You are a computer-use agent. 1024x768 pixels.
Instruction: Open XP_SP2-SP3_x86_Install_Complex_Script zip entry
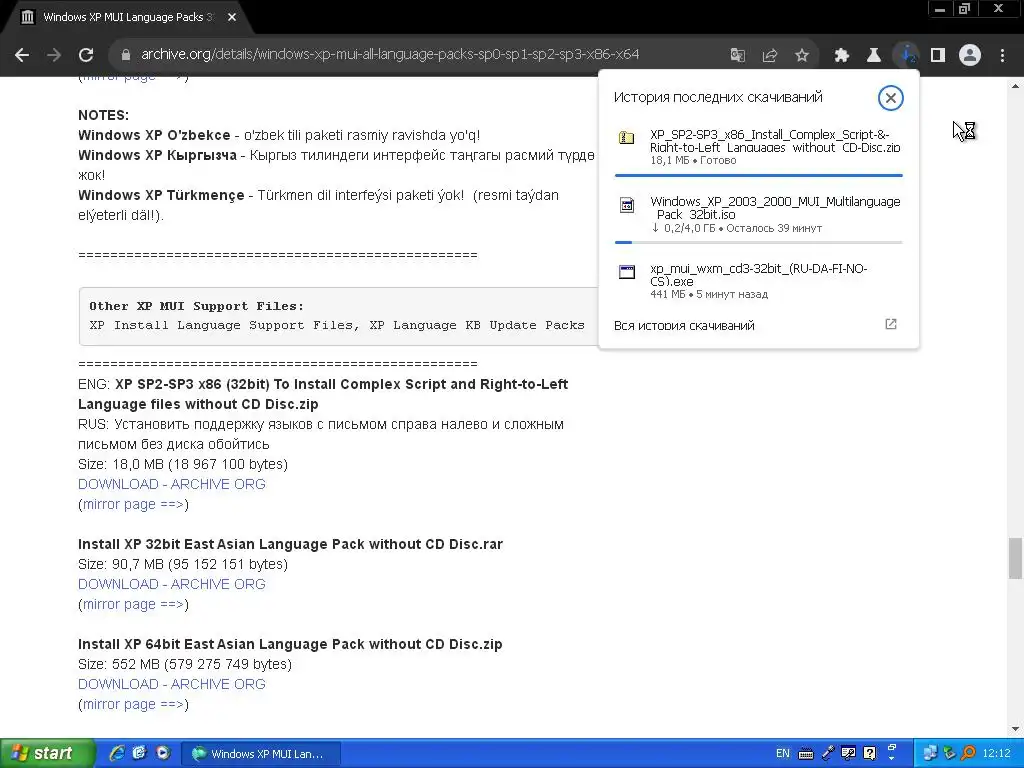point(758,146)
